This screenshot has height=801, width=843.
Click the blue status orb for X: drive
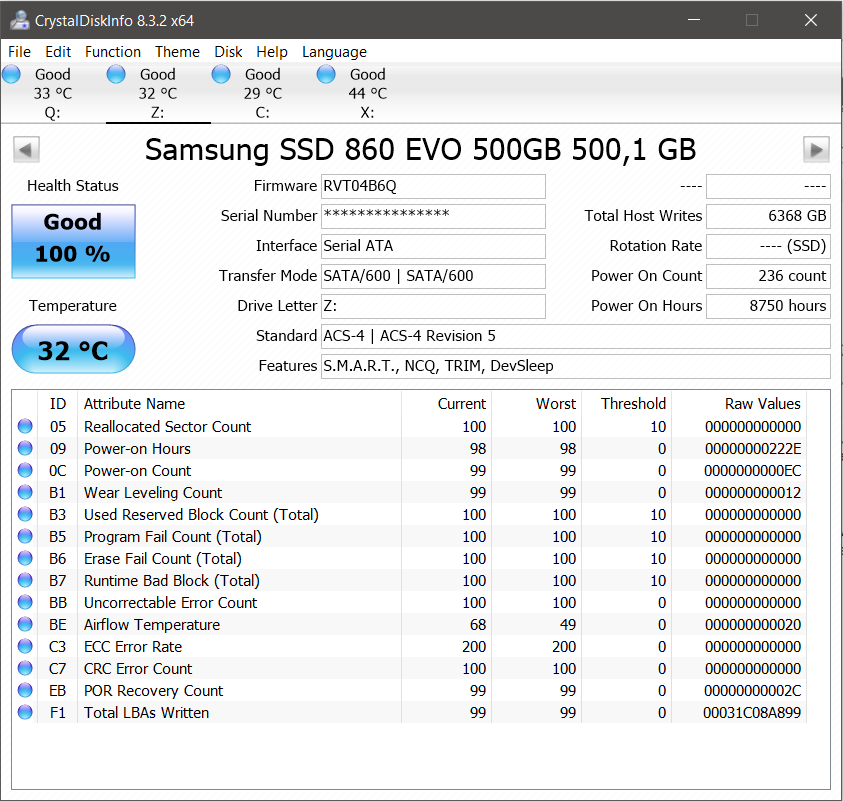tap(326, 74)
